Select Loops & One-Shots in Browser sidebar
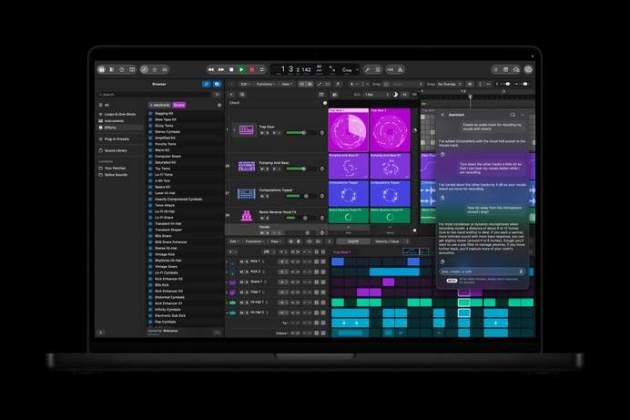This screenshot has width=630, height=420. 120,115
